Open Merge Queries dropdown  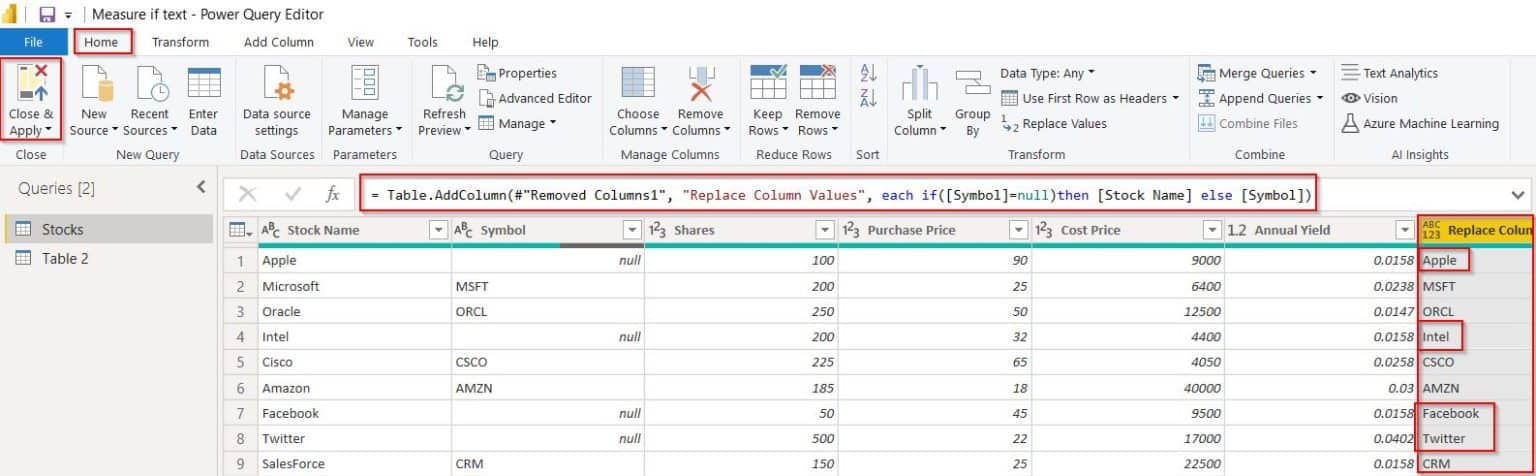tap(1257, 73)
